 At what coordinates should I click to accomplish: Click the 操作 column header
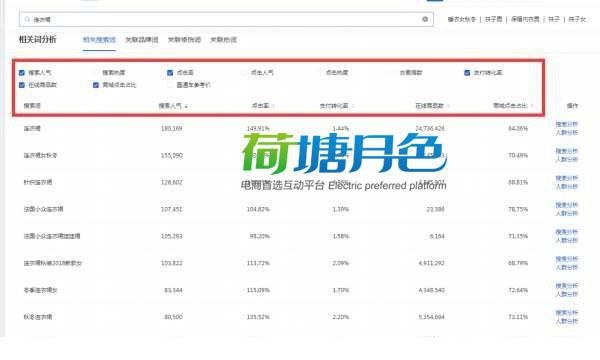pos(572,106)
